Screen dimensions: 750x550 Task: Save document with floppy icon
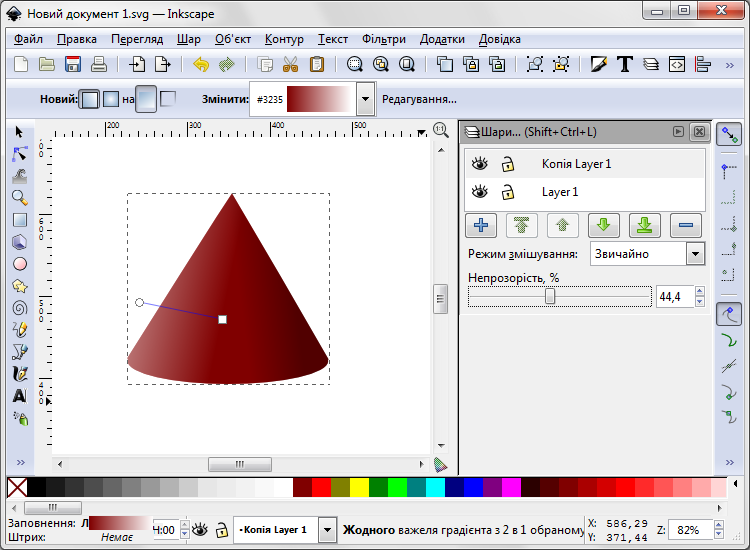tap(73, 64)
